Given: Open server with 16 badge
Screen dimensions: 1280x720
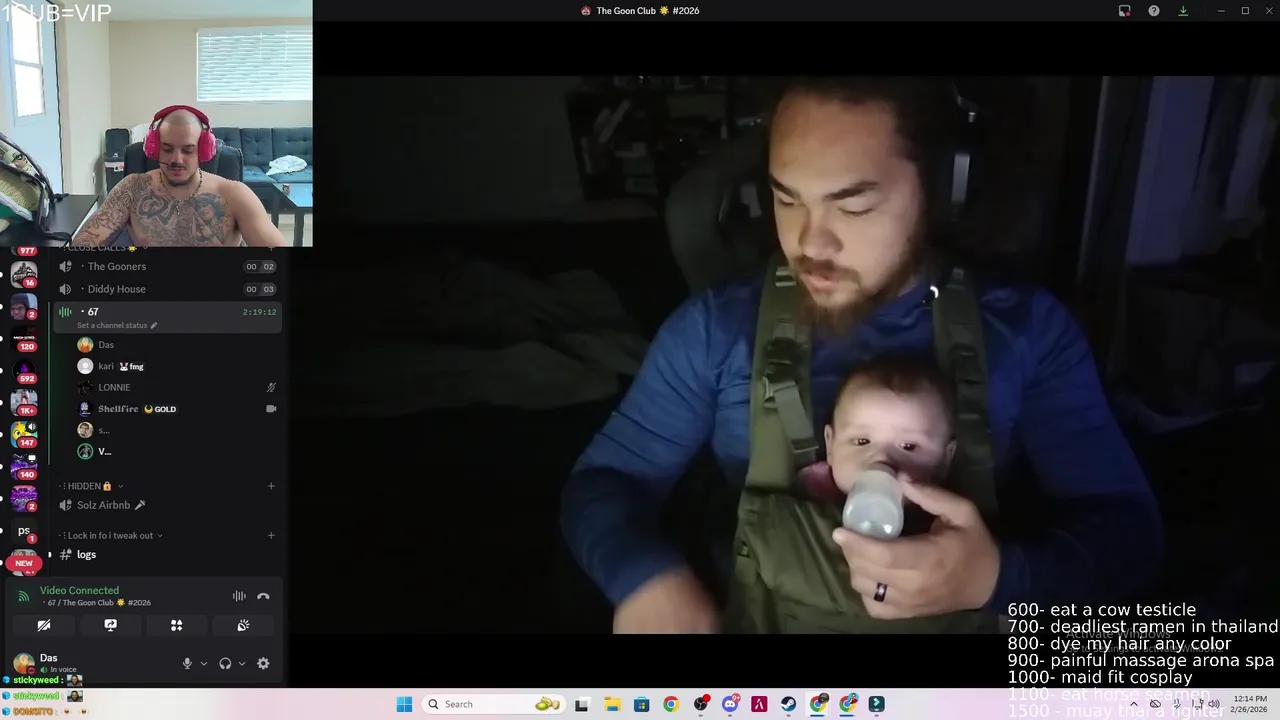Looking at the screenshot, I should point(24,274).
